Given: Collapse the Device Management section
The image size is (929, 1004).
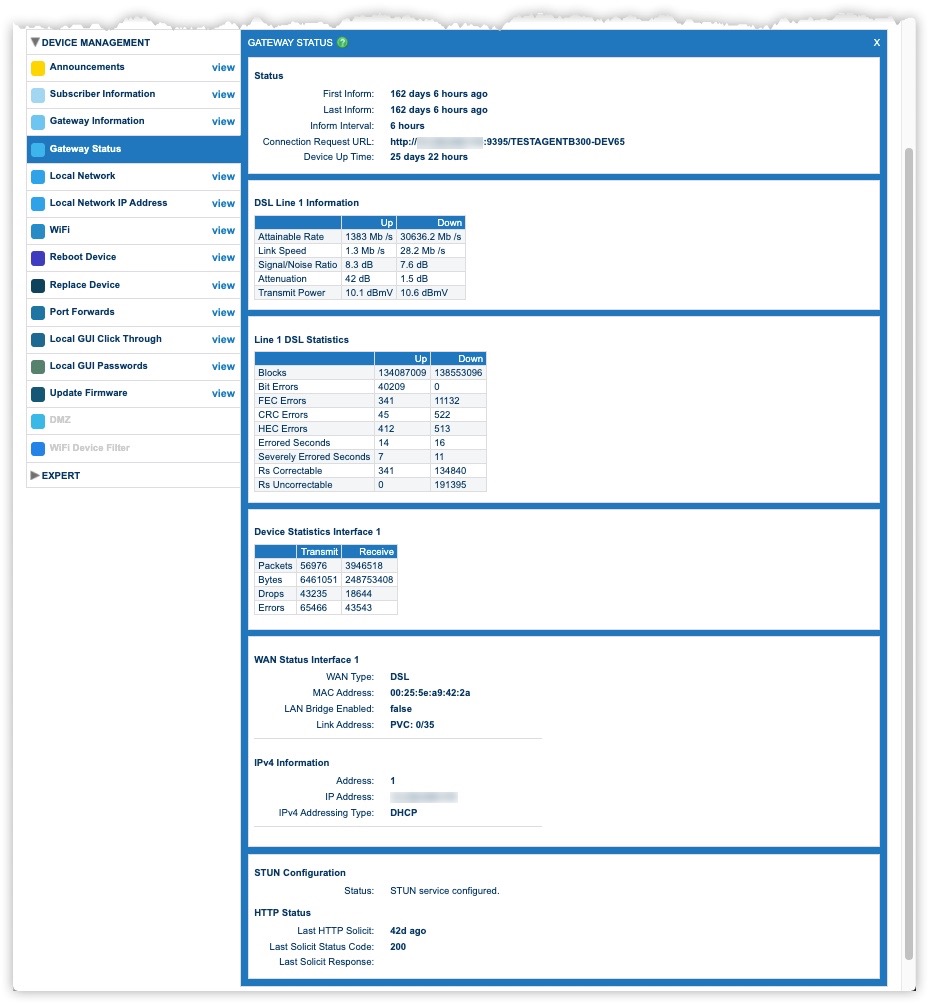Looking at the screenshot, I should [35, 43].
